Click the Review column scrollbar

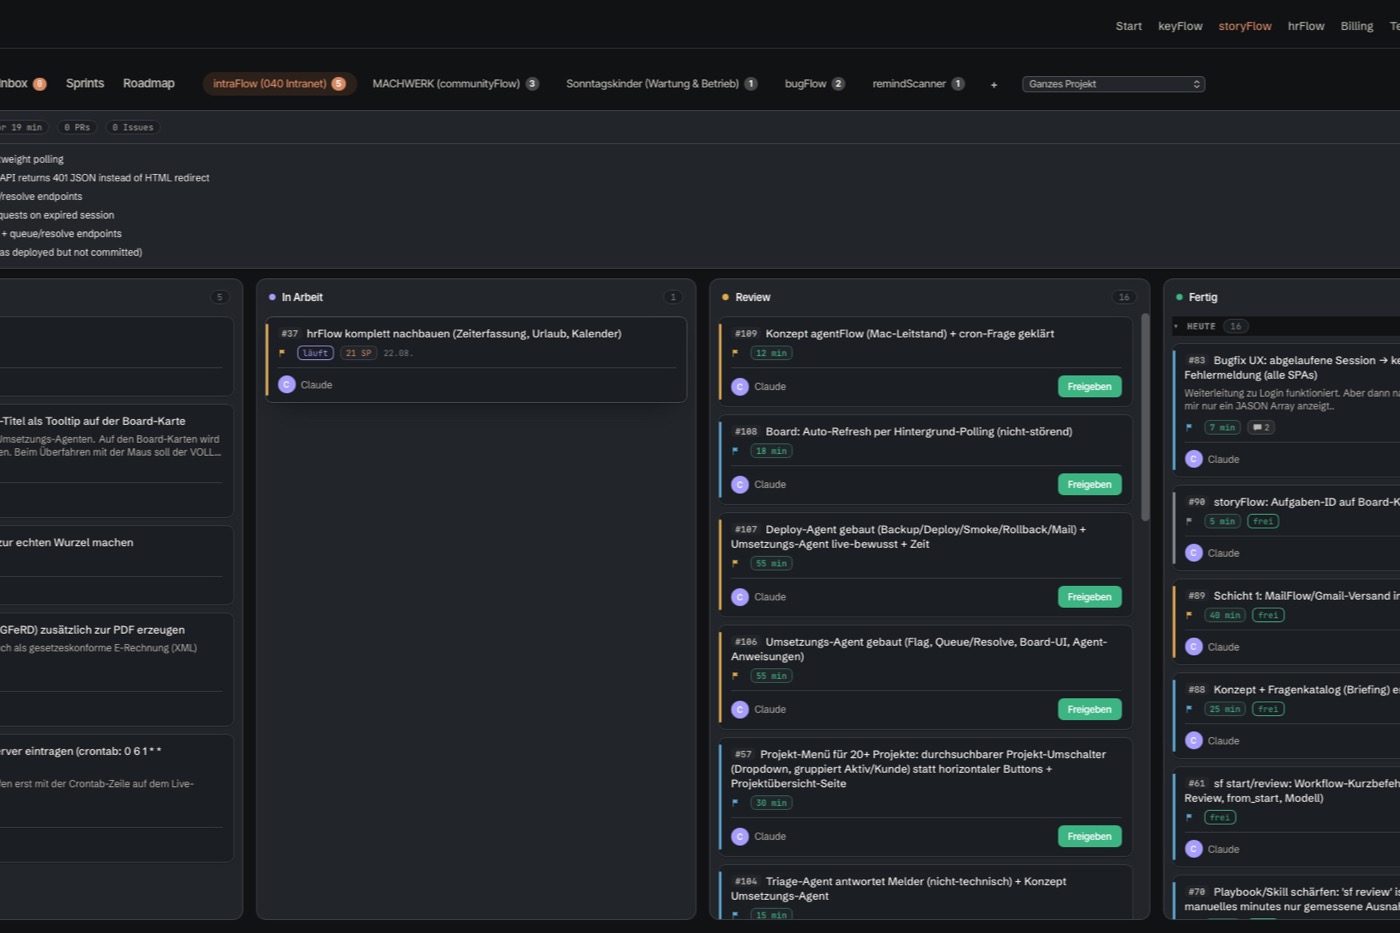click(1145, 417)
